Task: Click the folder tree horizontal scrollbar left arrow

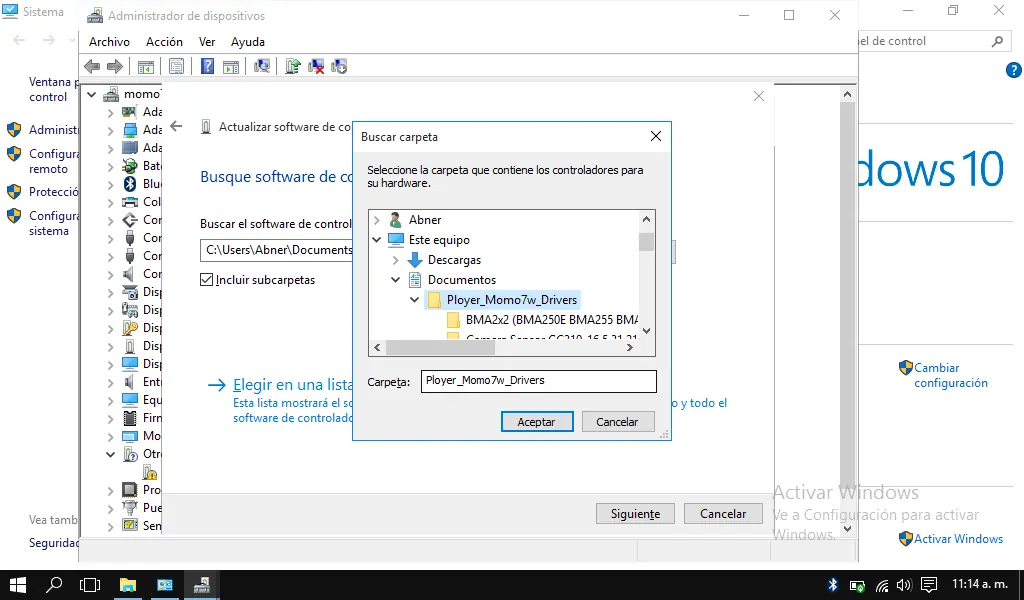Action: coord(377,348)
